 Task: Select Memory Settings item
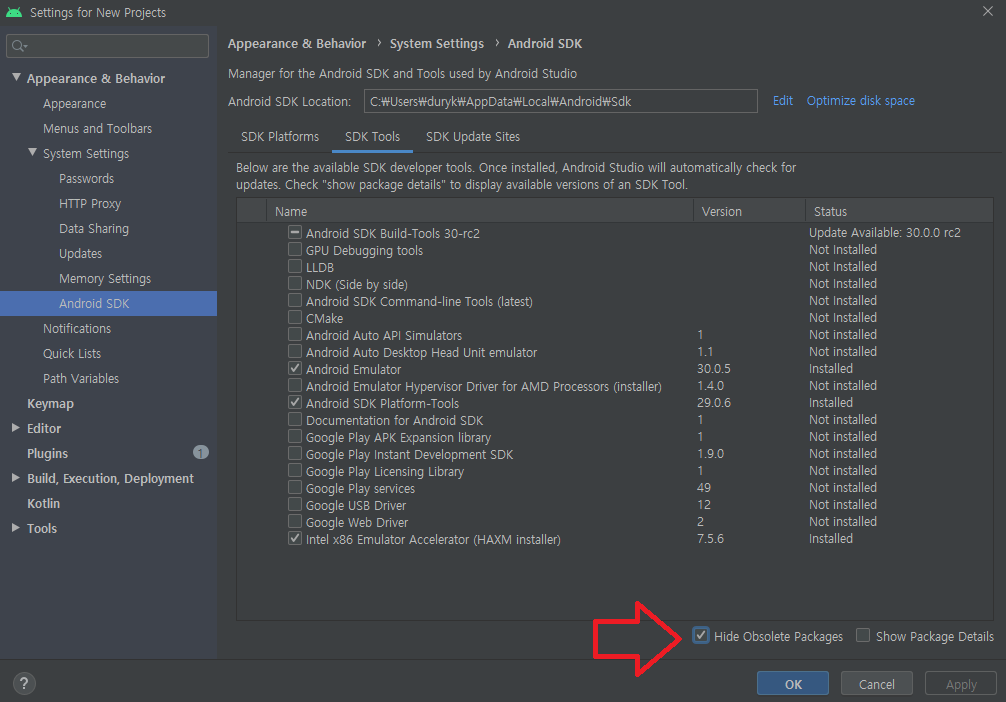(x=105, y=278)
